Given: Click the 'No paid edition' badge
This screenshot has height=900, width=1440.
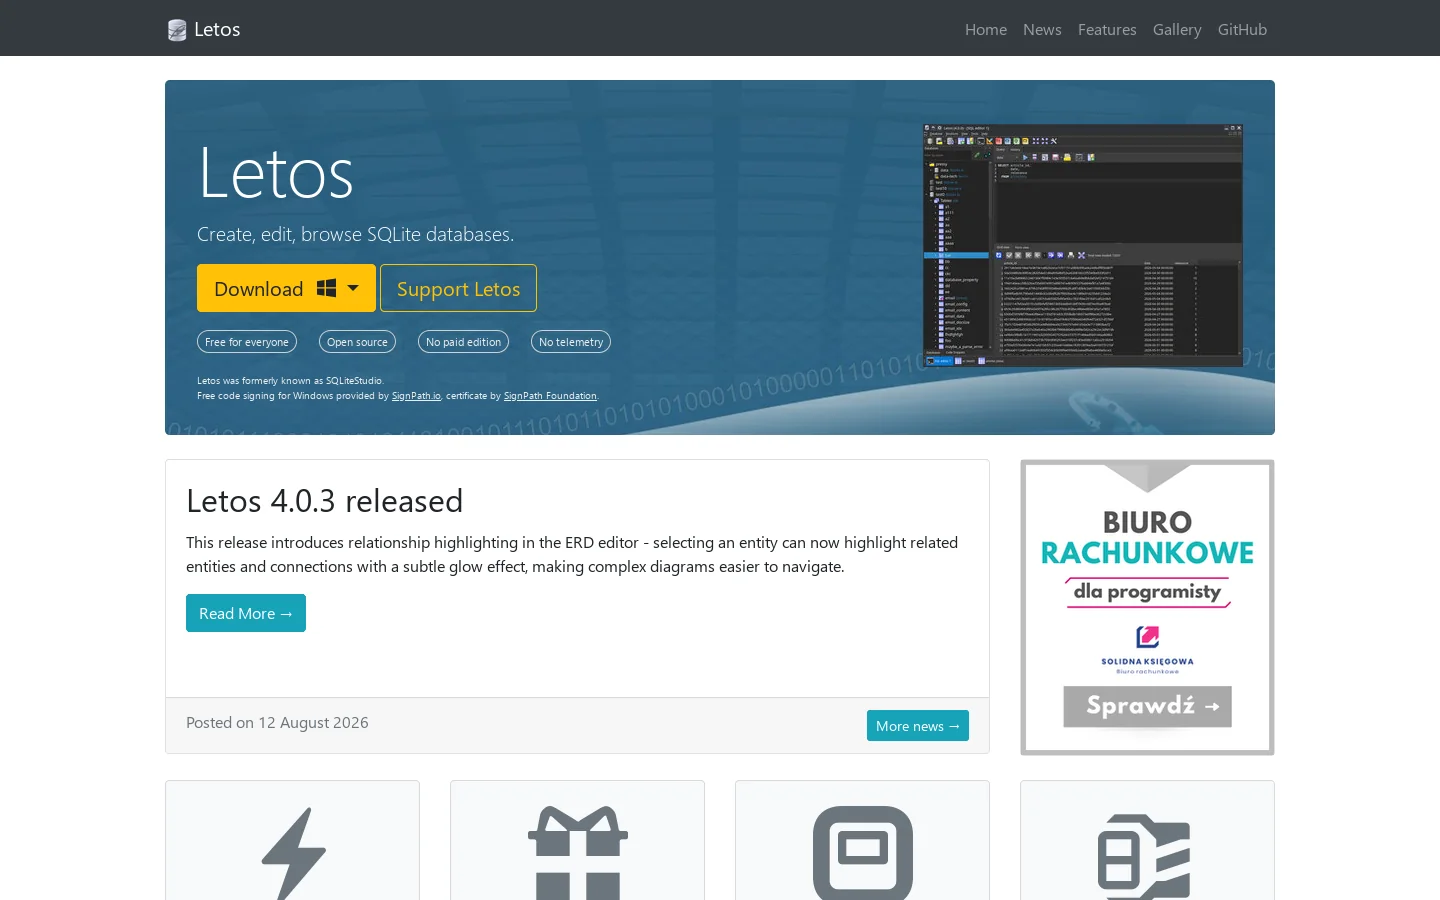Looking at the screenshot, I should (463, 342).
